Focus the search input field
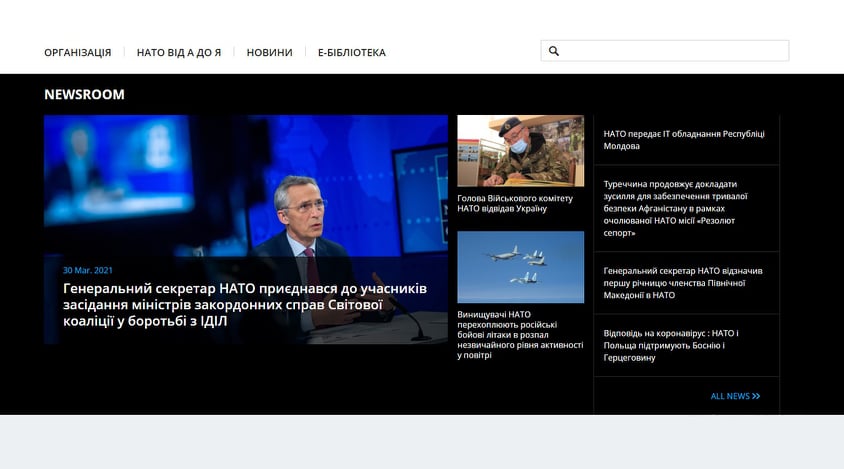This screenshot has height=469, width=844. coord(665,51)
